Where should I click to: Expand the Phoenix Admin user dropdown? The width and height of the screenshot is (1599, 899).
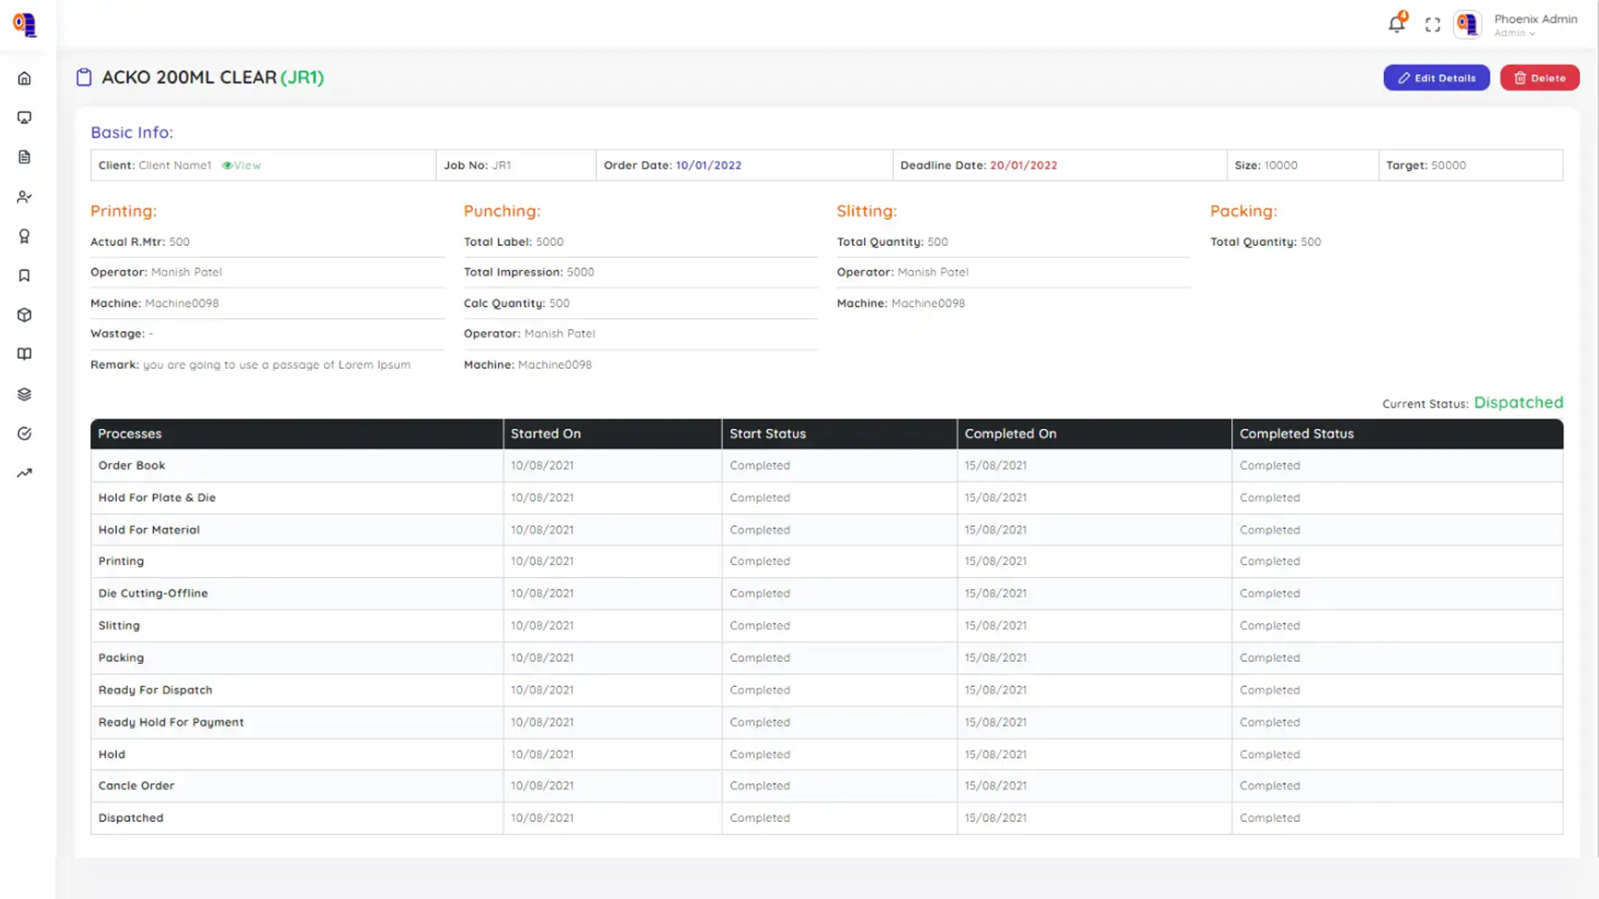(x=1534, y=25)
